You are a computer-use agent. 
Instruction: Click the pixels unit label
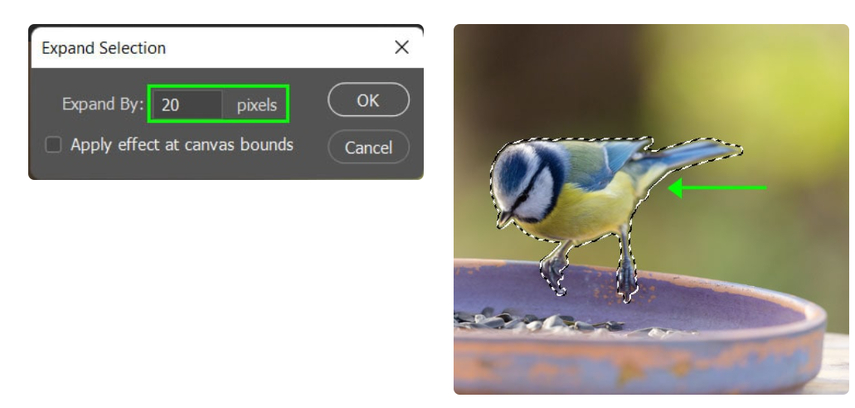256,105
